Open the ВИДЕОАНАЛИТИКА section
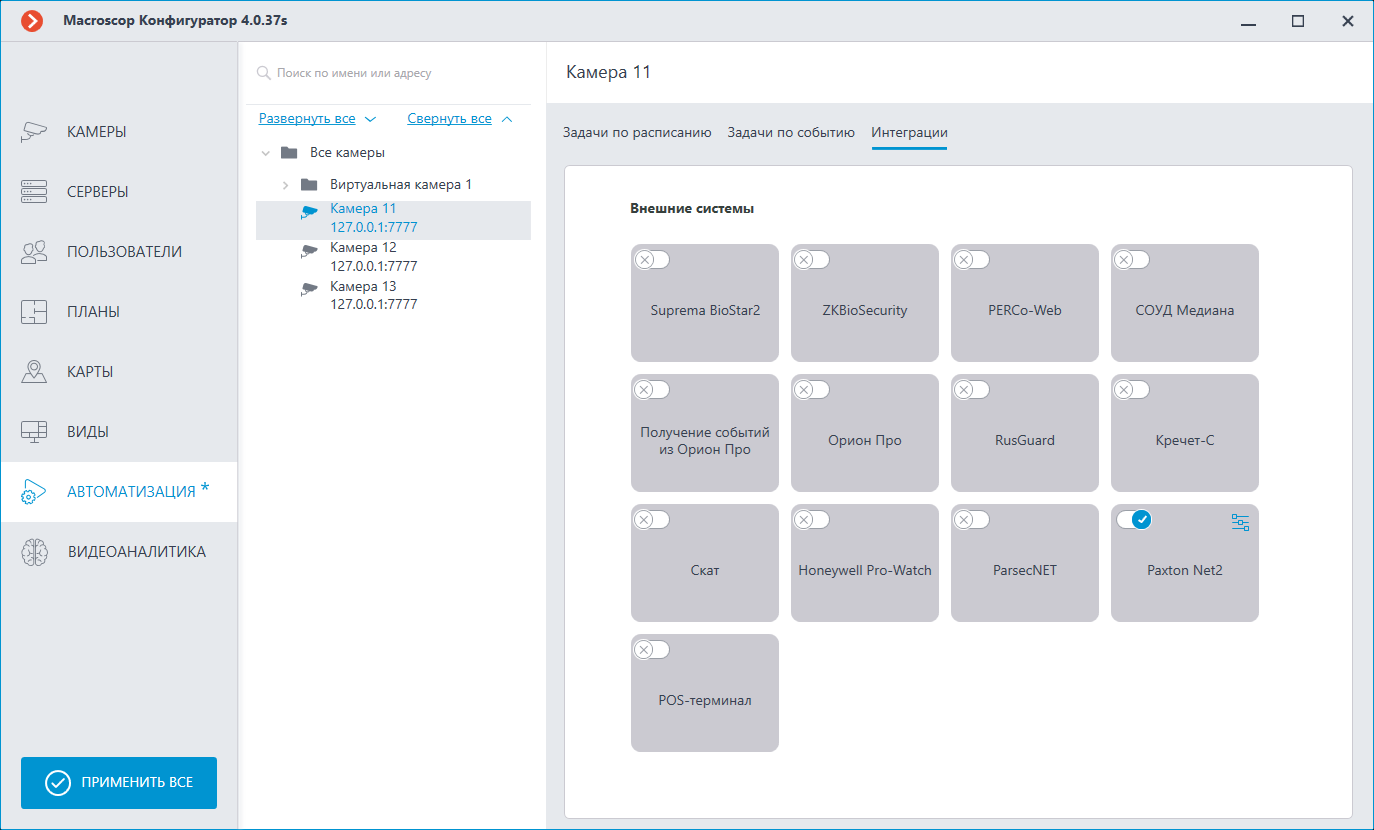 pos(118,552)
